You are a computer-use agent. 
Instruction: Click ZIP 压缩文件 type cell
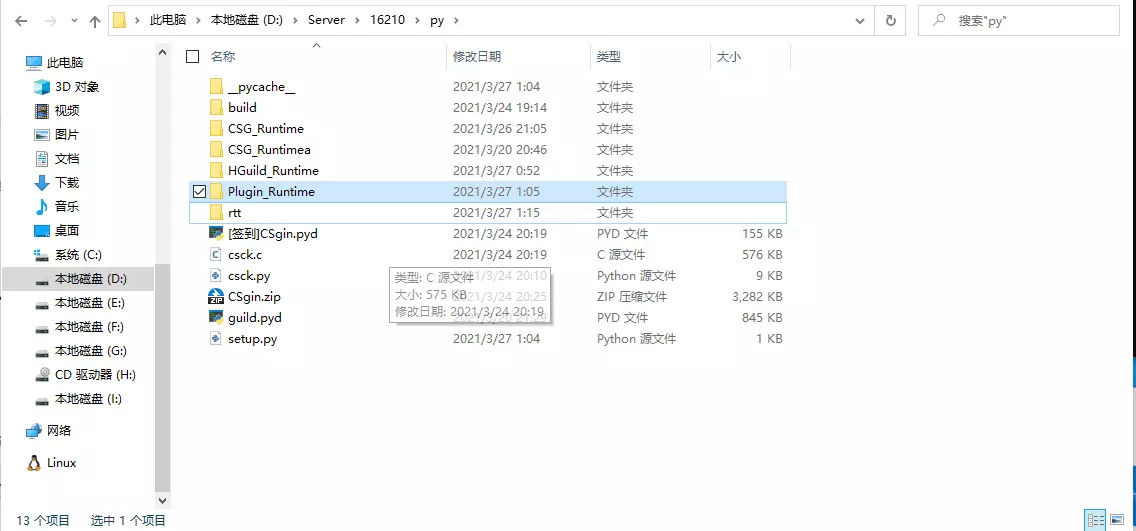pos(632,297)
